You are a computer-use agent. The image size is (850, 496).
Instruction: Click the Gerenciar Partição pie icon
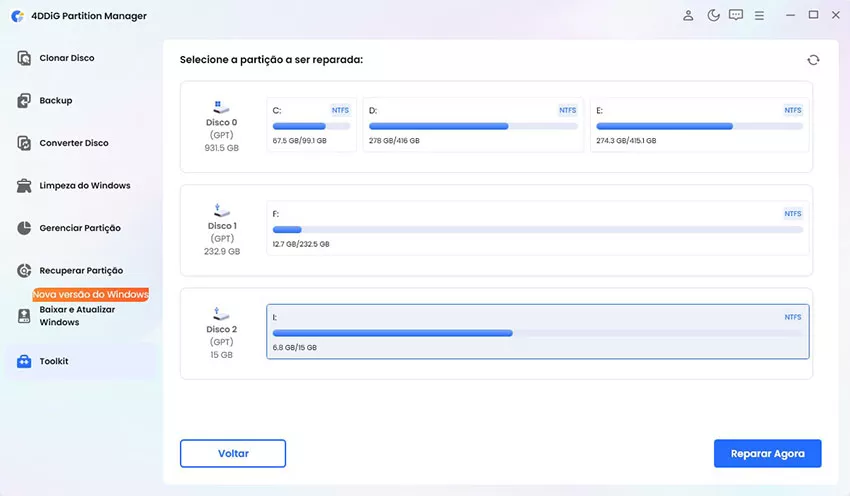(x=24, y=228)
